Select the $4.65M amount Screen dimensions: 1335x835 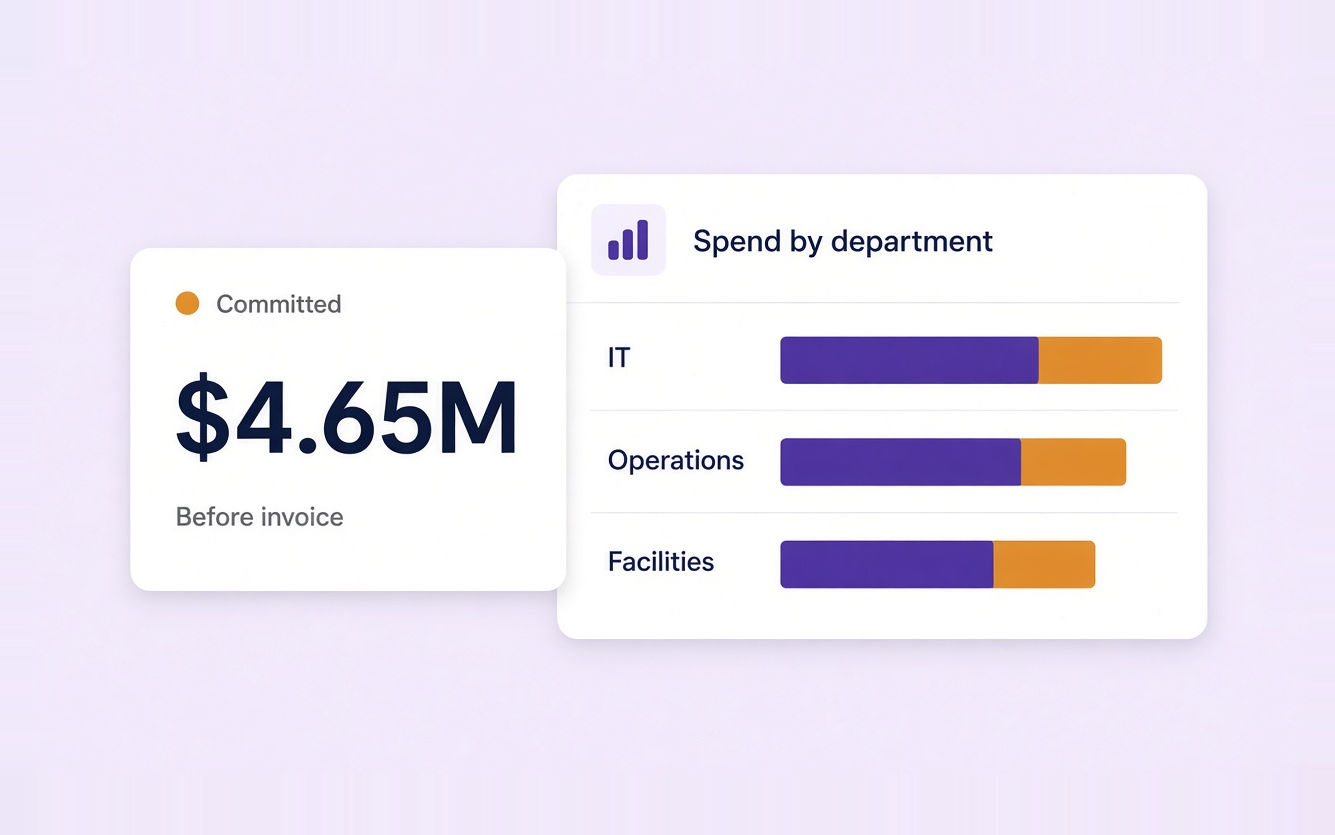click(x=347, y=417)
